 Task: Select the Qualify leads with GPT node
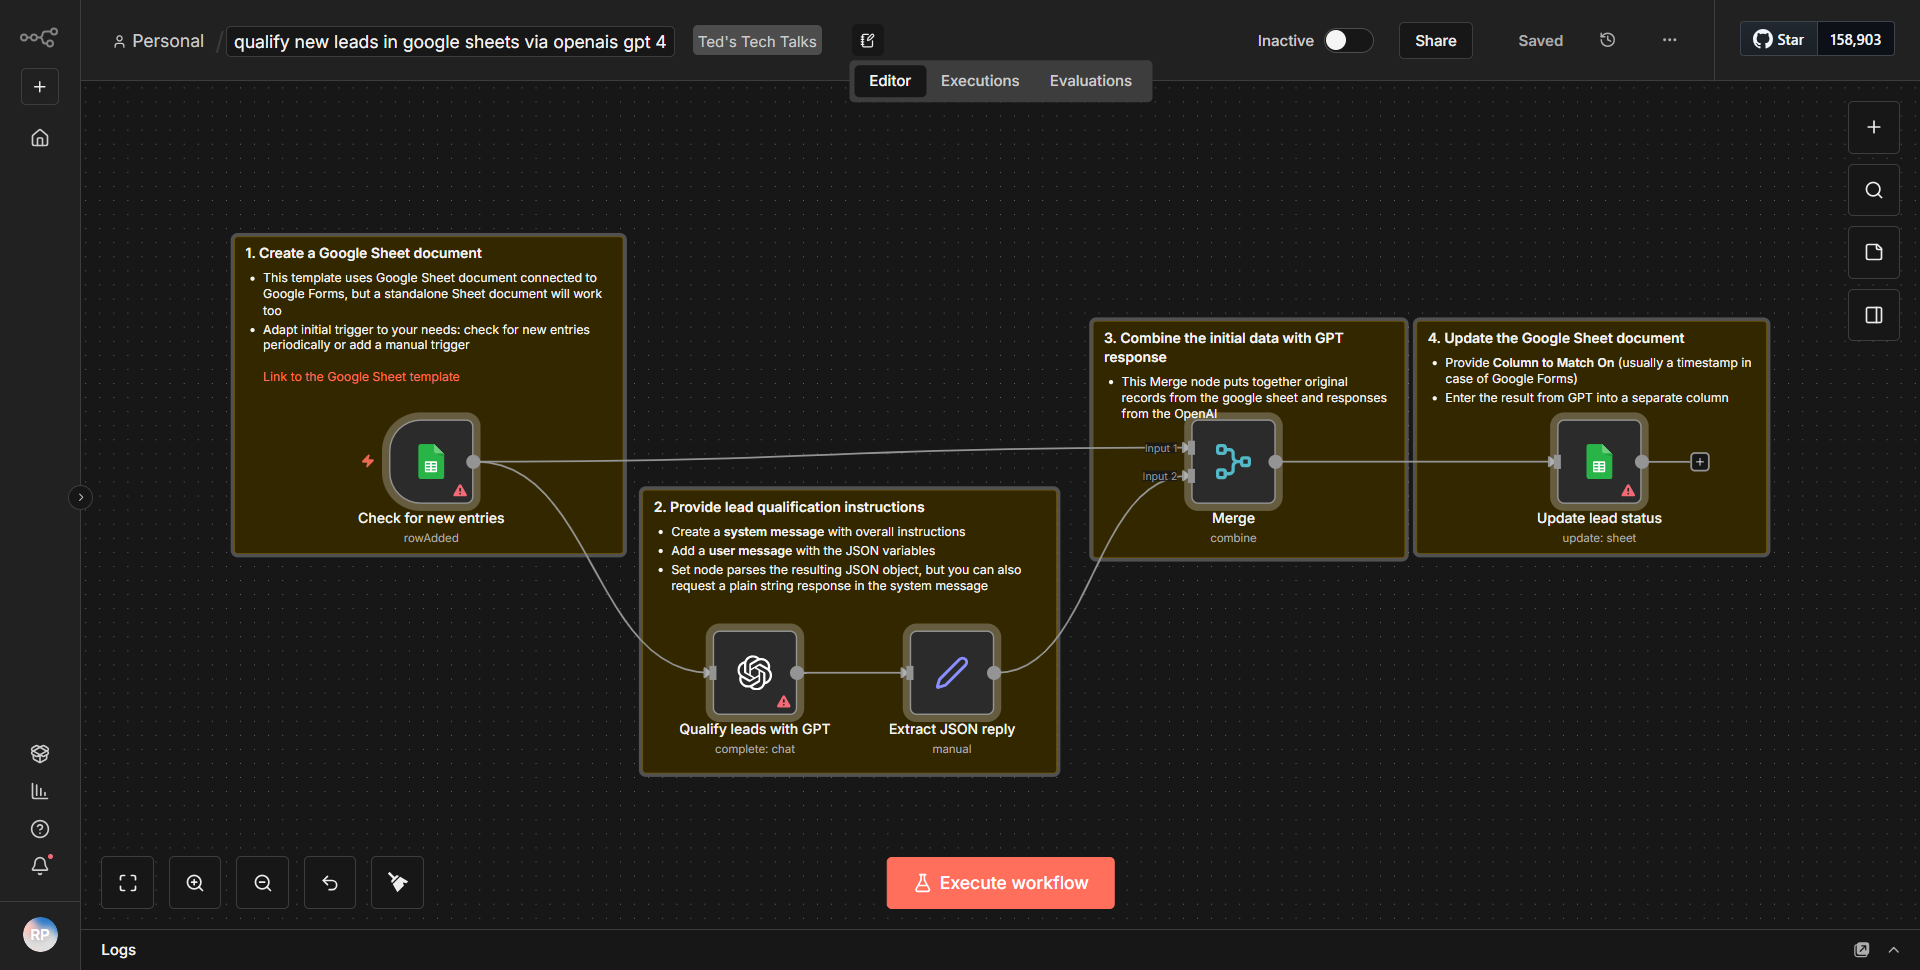coord(754,673)
